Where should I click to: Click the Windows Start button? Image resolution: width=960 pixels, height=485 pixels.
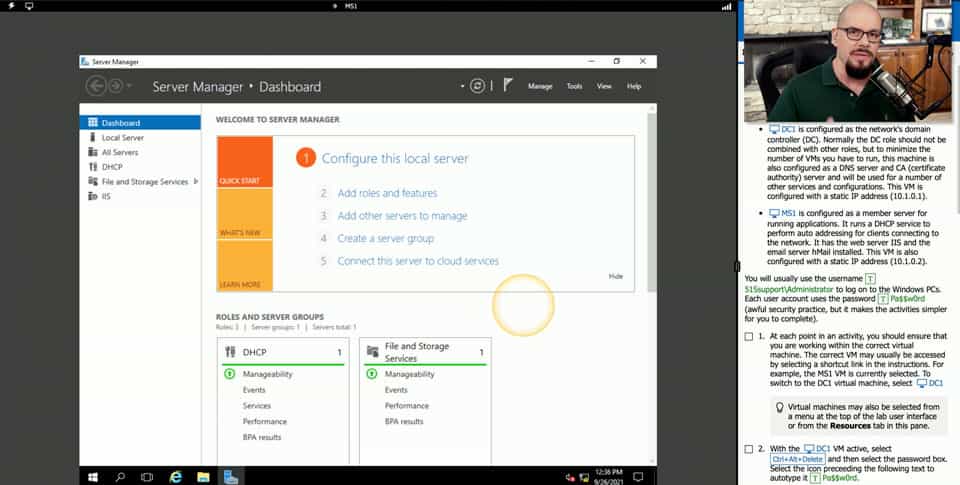(x=92, y=476)
